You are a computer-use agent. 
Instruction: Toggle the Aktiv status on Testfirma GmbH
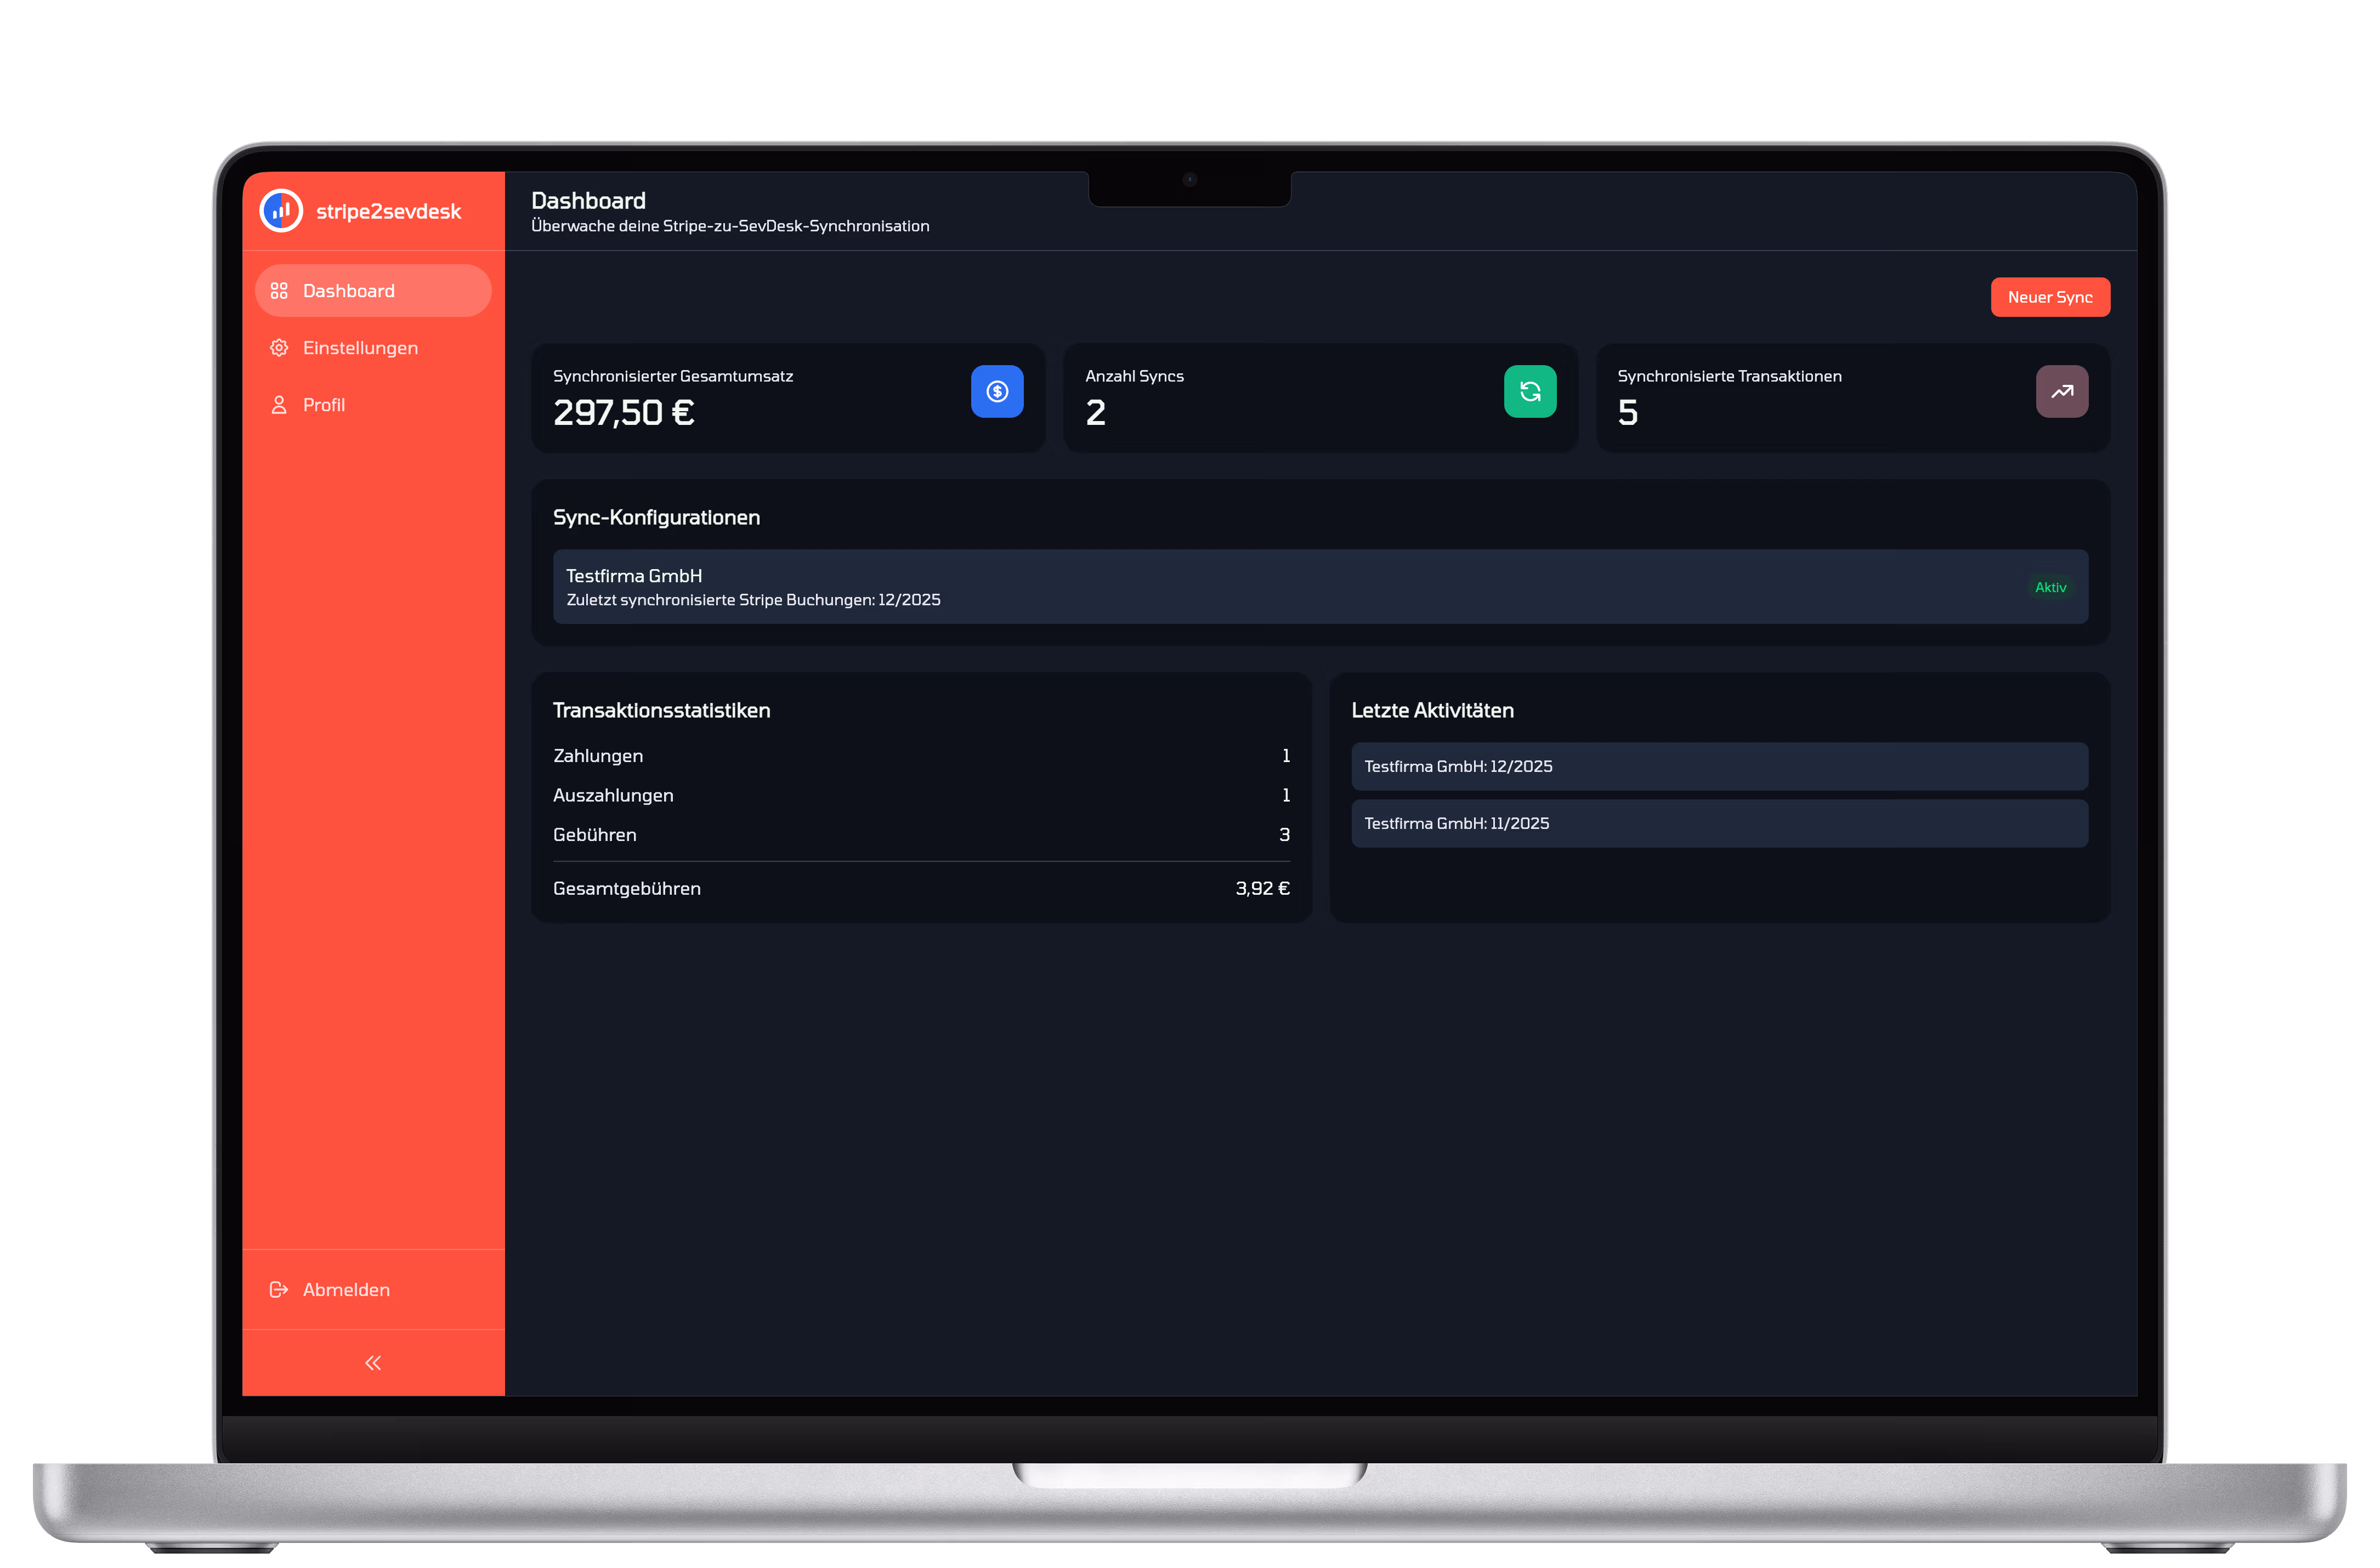pos(2050,587)
